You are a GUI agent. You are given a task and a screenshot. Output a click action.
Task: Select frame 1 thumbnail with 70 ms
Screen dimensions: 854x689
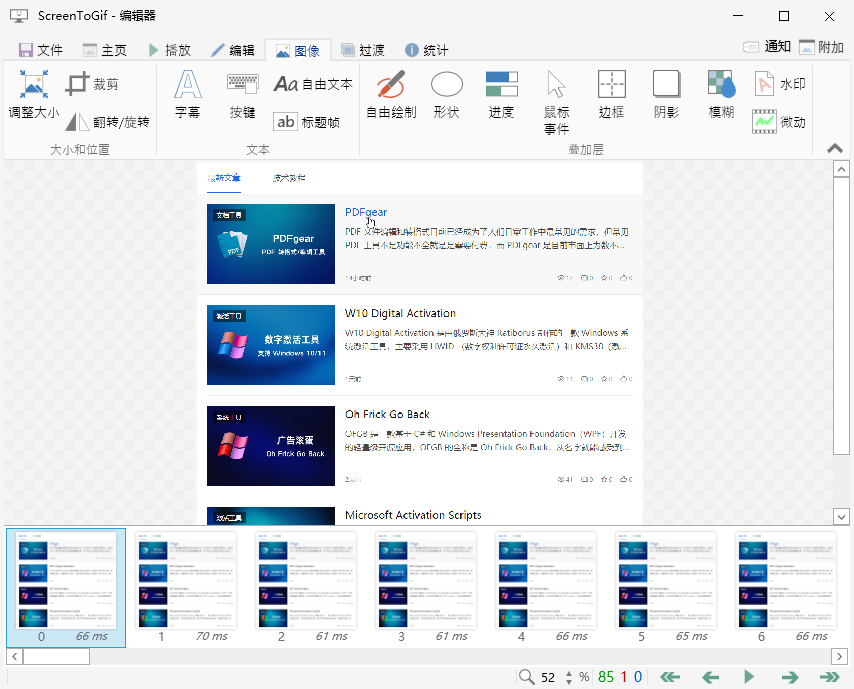pyautogui.click(x=186, y=588)
